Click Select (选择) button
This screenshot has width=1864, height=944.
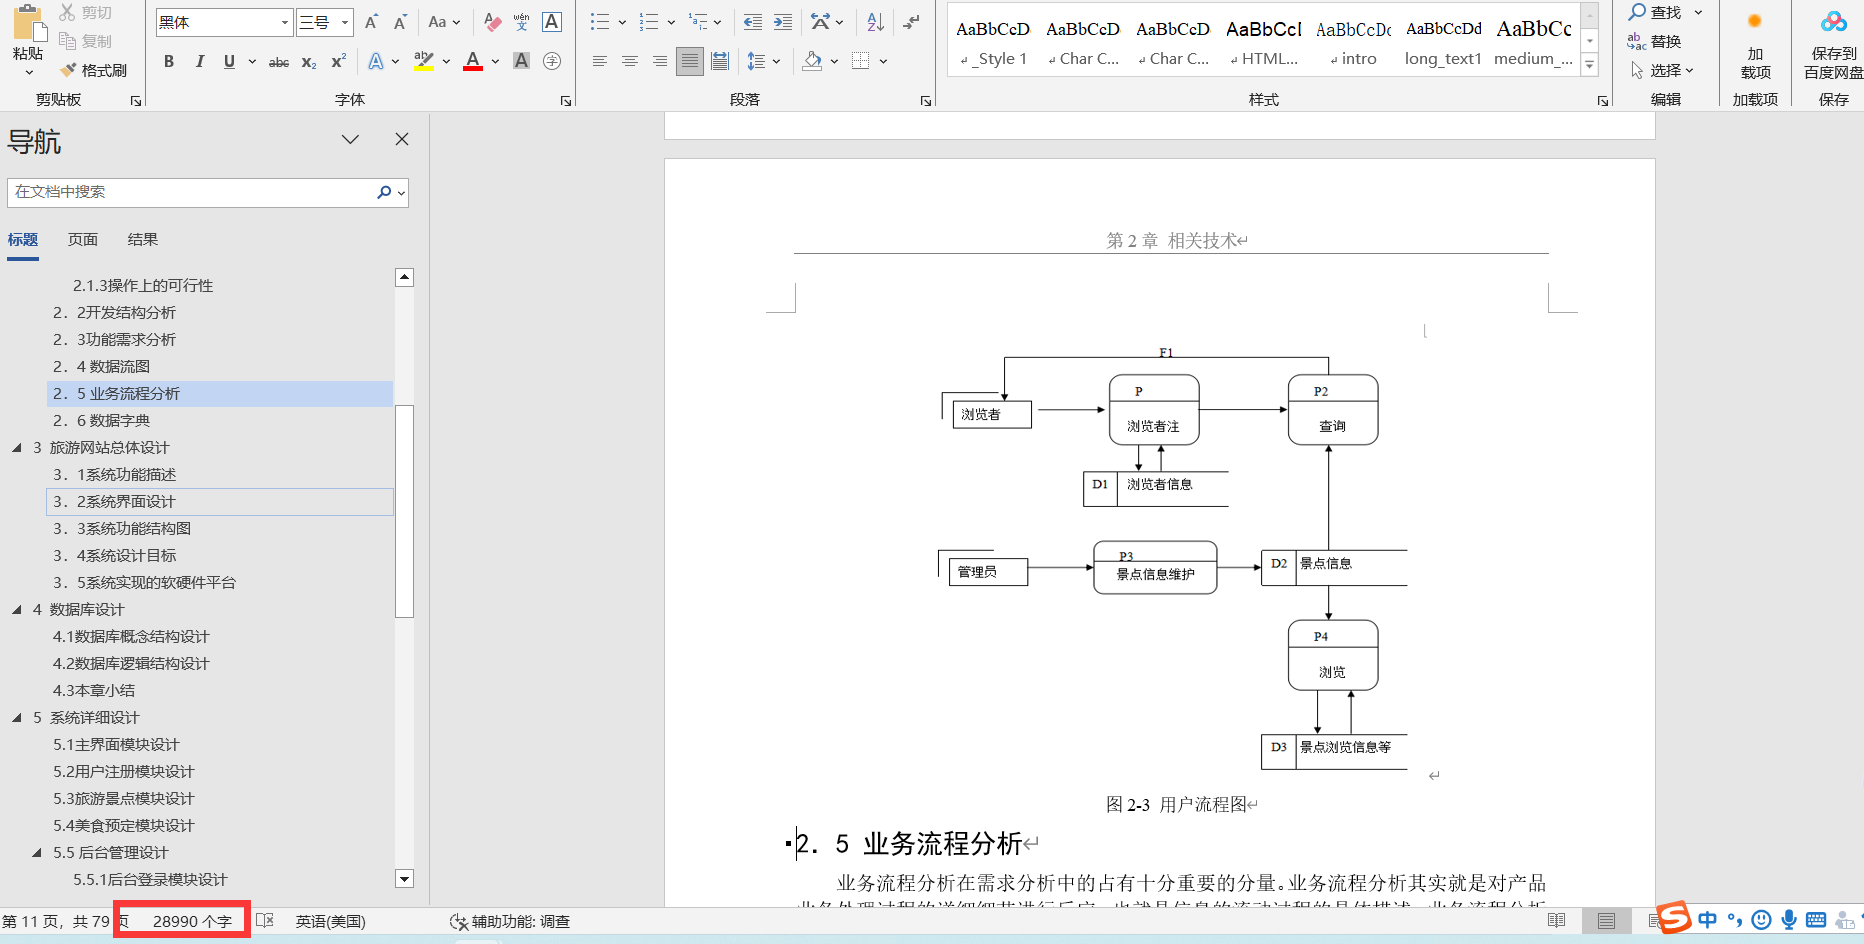click(x=1662, y=70)
